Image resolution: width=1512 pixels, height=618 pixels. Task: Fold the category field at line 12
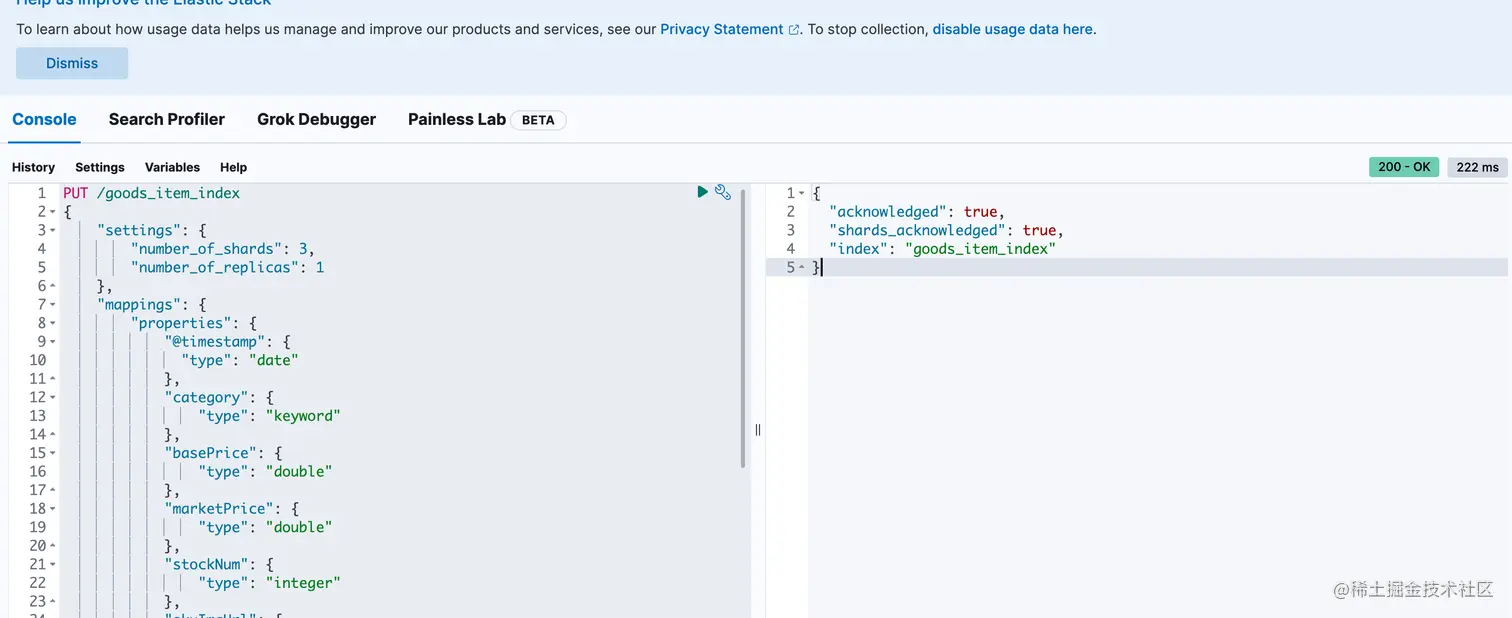52,397
